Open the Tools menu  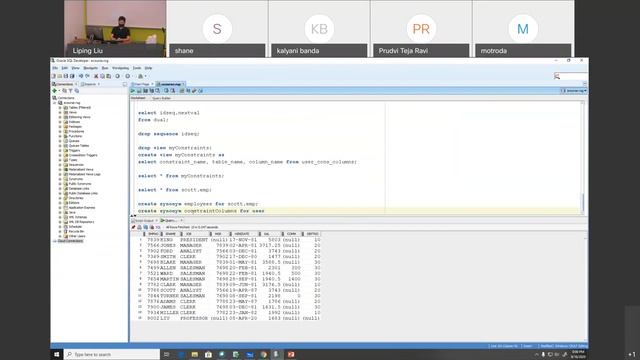[x=137, y=68]
